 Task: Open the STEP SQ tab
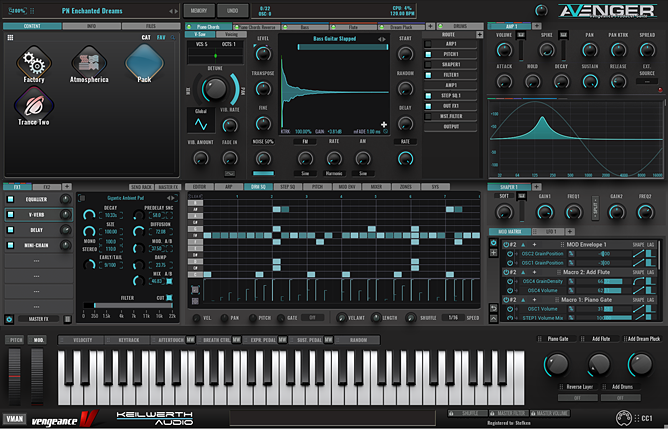pyautogui.click(x=288, y=187)
